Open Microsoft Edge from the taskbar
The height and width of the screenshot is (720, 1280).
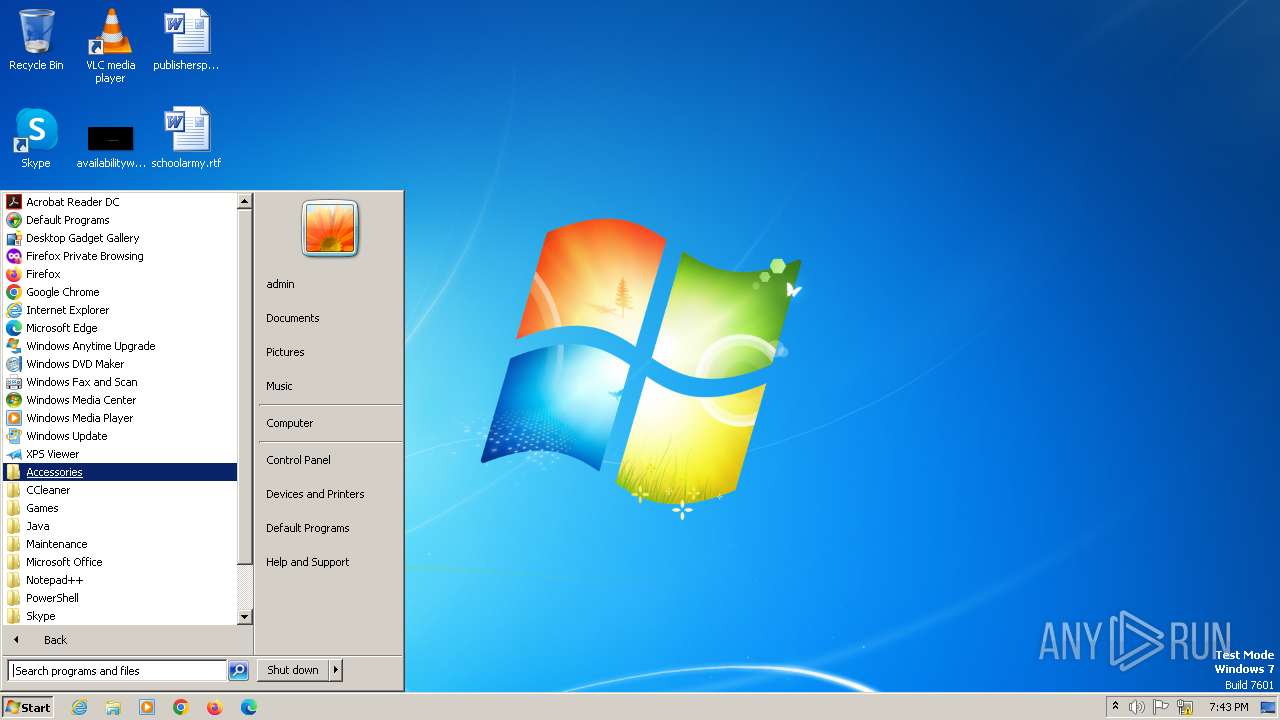(x=249, y=707)
